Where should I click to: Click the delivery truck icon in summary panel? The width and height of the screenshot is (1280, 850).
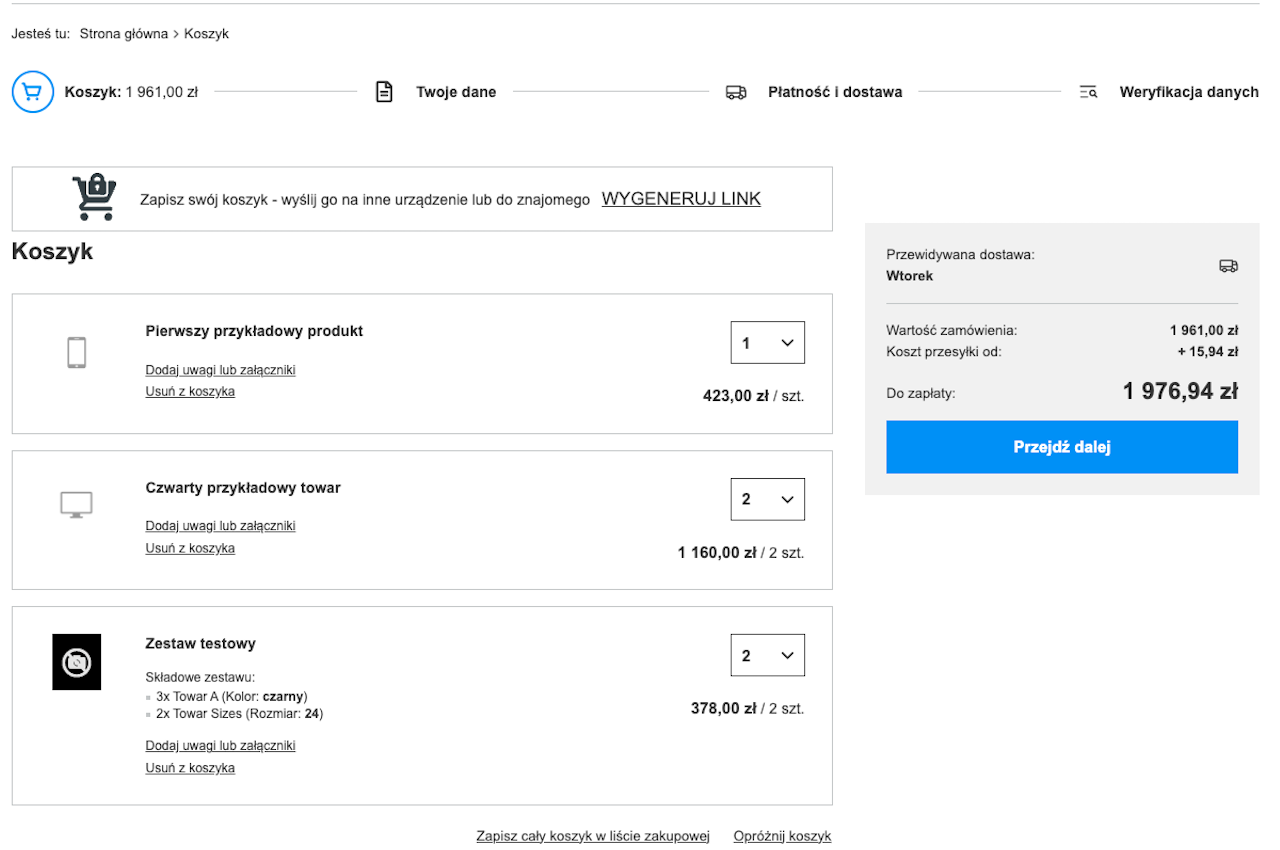(1228, 266)
